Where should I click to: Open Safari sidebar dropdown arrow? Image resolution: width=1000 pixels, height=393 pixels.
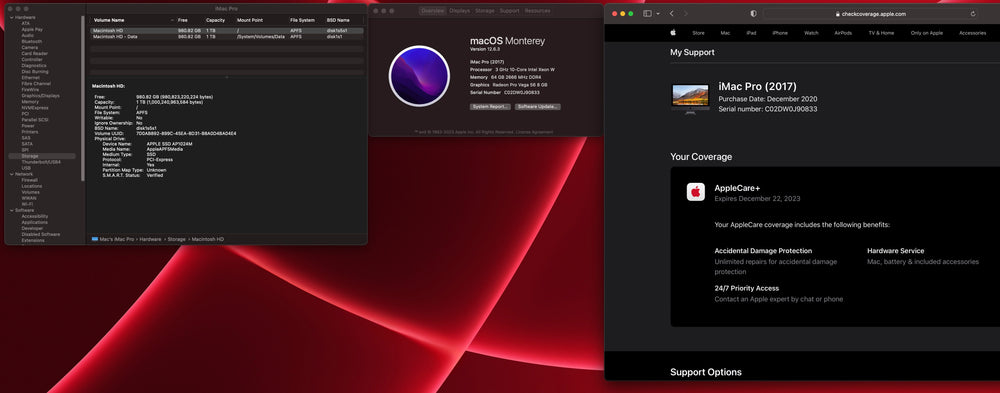pos(658,14)
